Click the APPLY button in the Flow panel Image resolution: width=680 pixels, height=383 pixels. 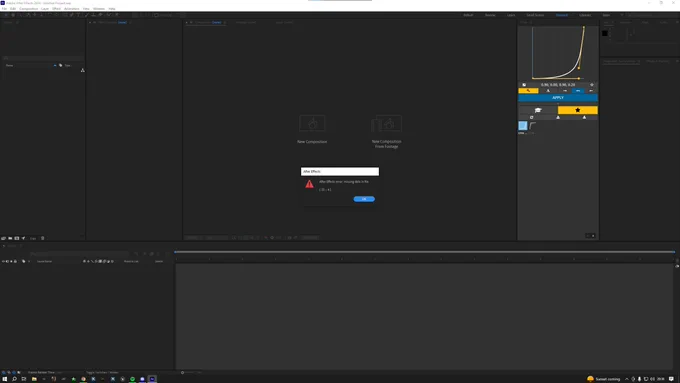pyautogui.click(x=558, y=98)
